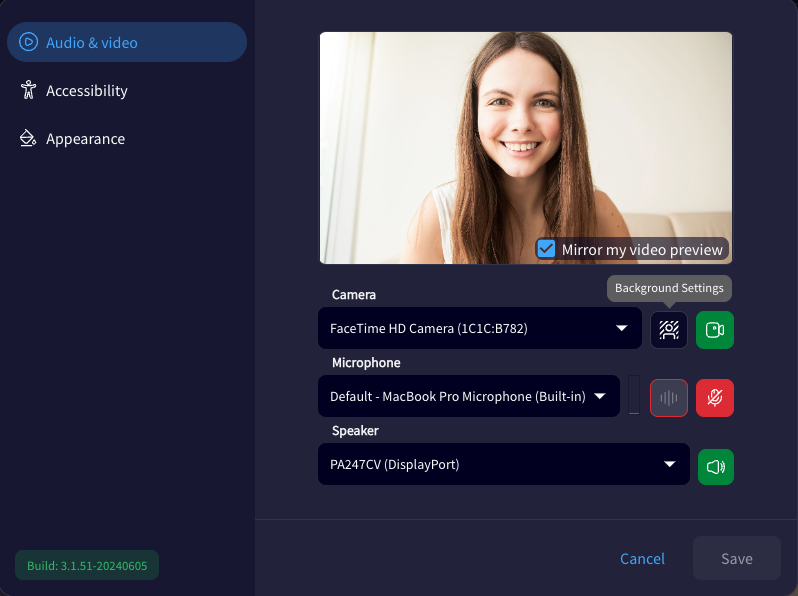798x596 pixels.
Task: Open the Audio & video settings tab
Action: pyautogui.click(x=127, y=42)
